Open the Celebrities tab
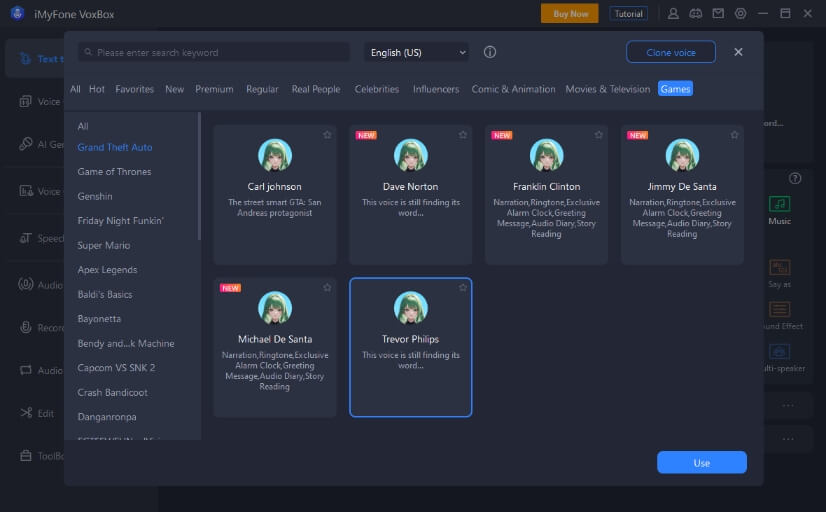 point(376,89)
